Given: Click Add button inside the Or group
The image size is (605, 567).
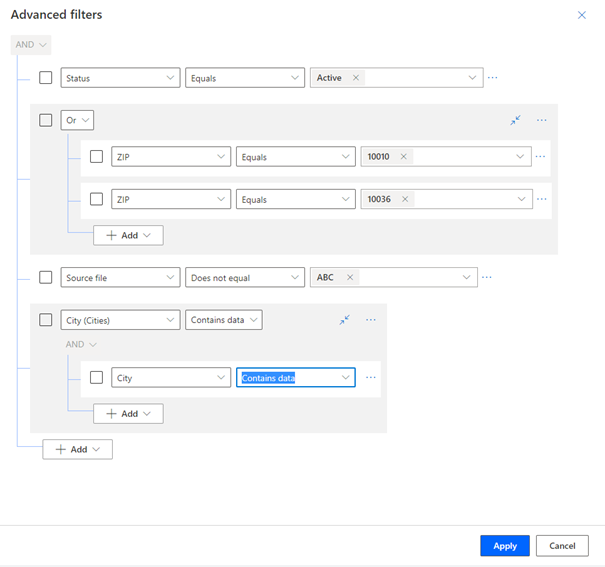Looking at the screenshot, I should [128, 235].
